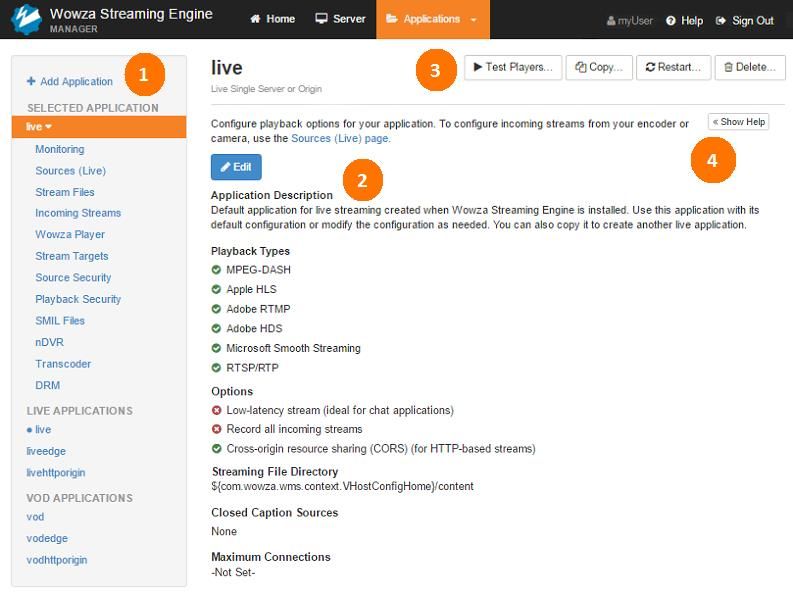Click the check icon beside Microsoft Smooth Streaming
The image size is (793, 595).
click(216, 348)
